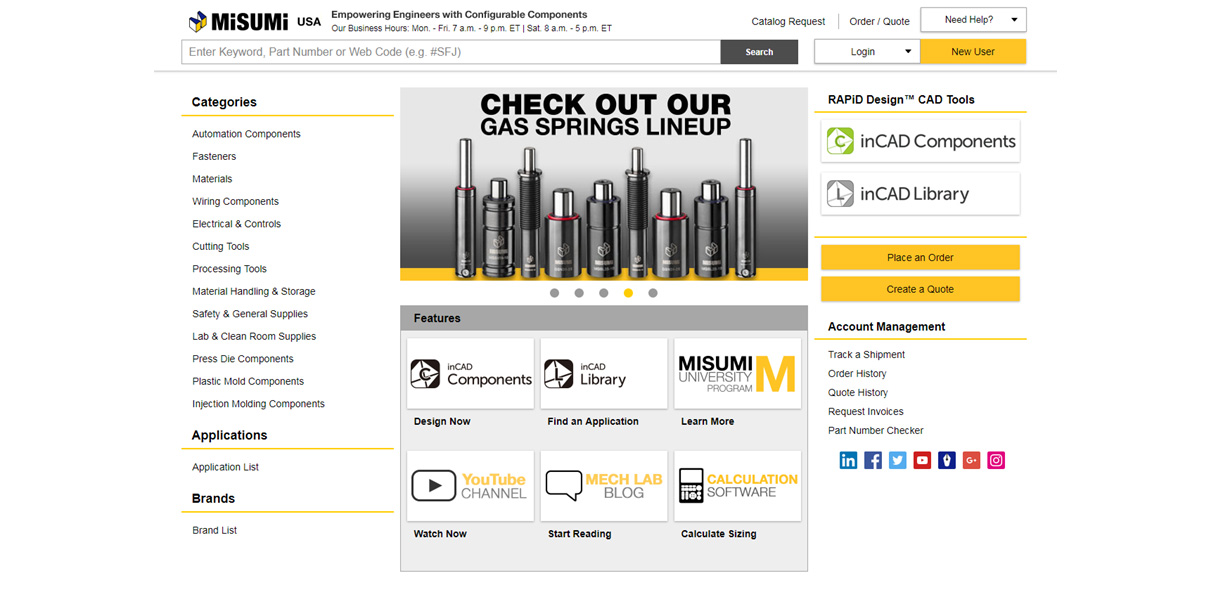Go to the Fasteners category
1212x604 pixels.
click(x=214, y=156)
